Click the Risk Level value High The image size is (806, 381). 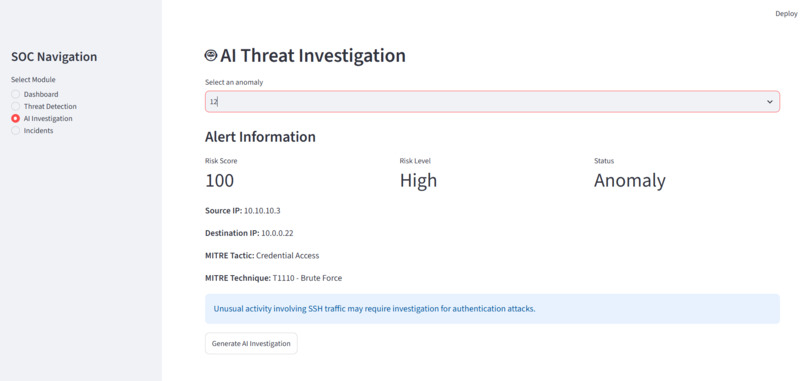[418, 180]
